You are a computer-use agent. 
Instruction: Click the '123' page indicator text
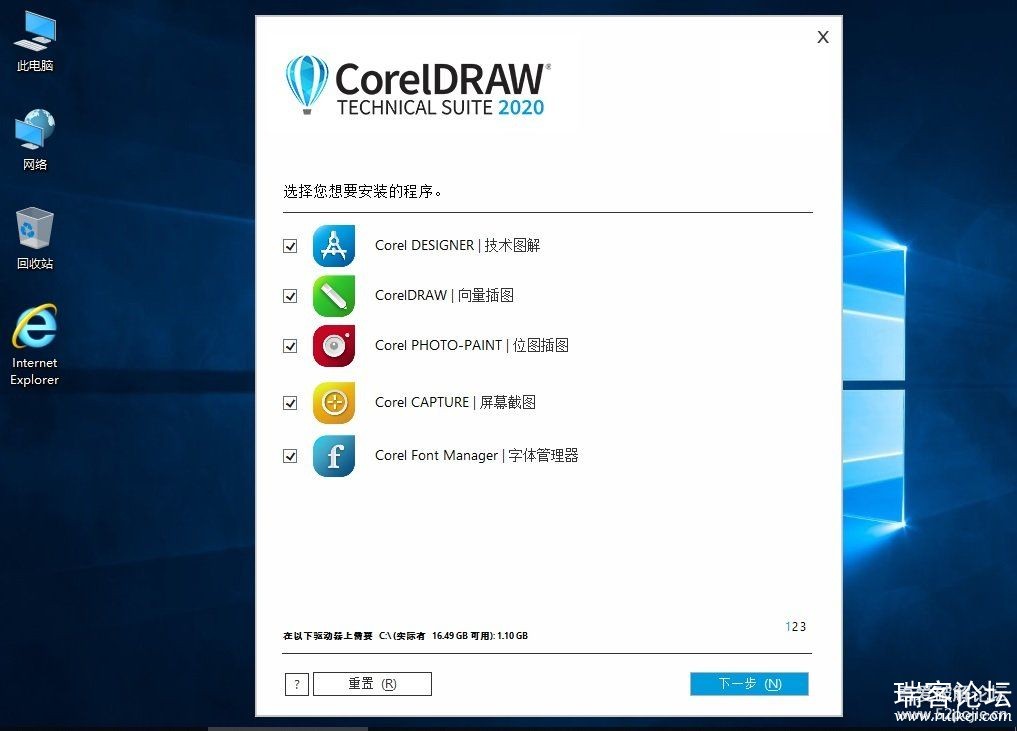click(x=796, y=627)
